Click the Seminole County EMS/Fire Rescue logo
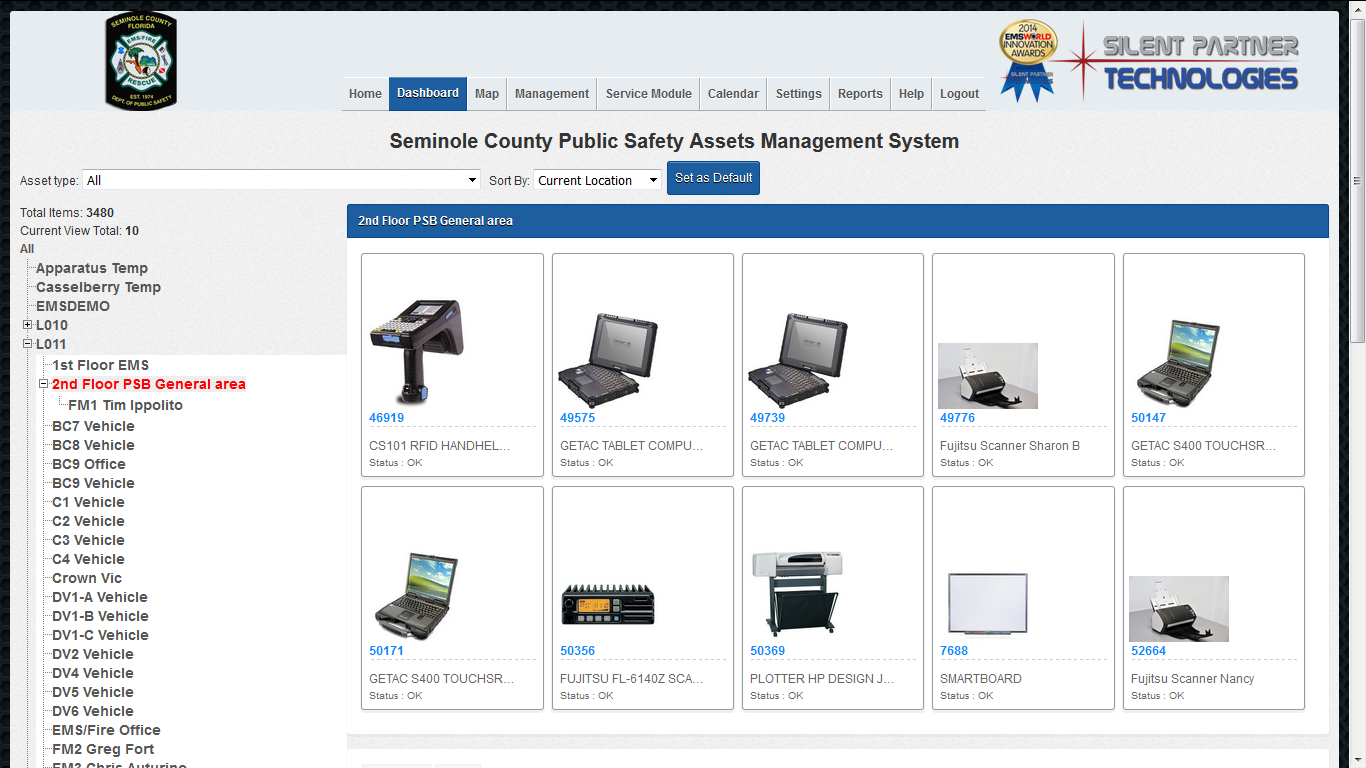 (140, 60)
